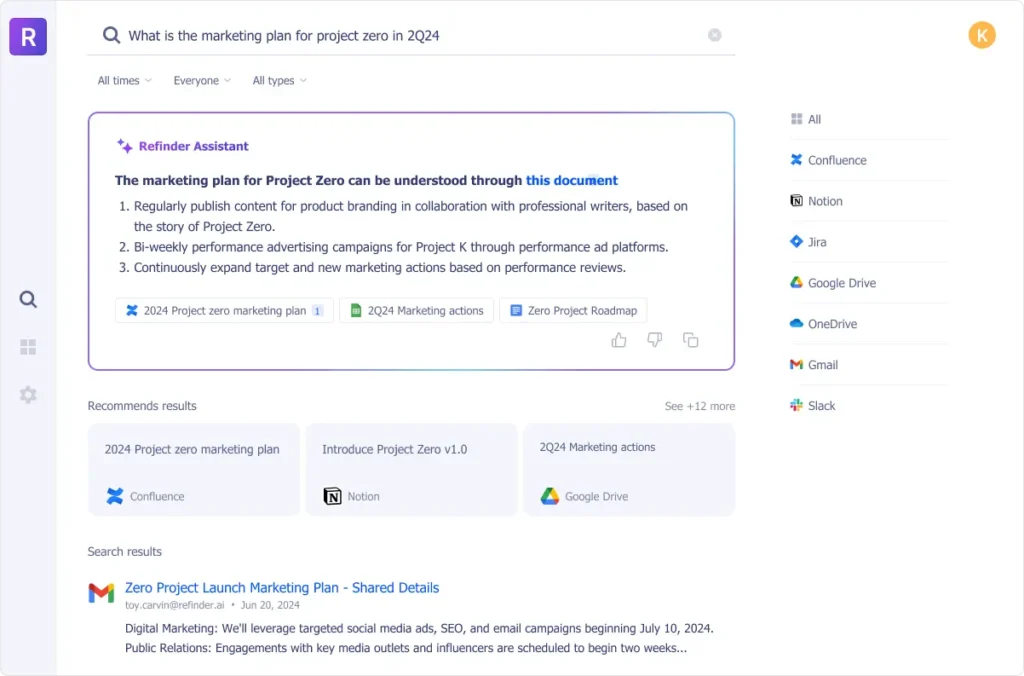This screenshot has width=1024, height=676.
Task: Filter results by Confluence
Action: (x=869, y=160)
